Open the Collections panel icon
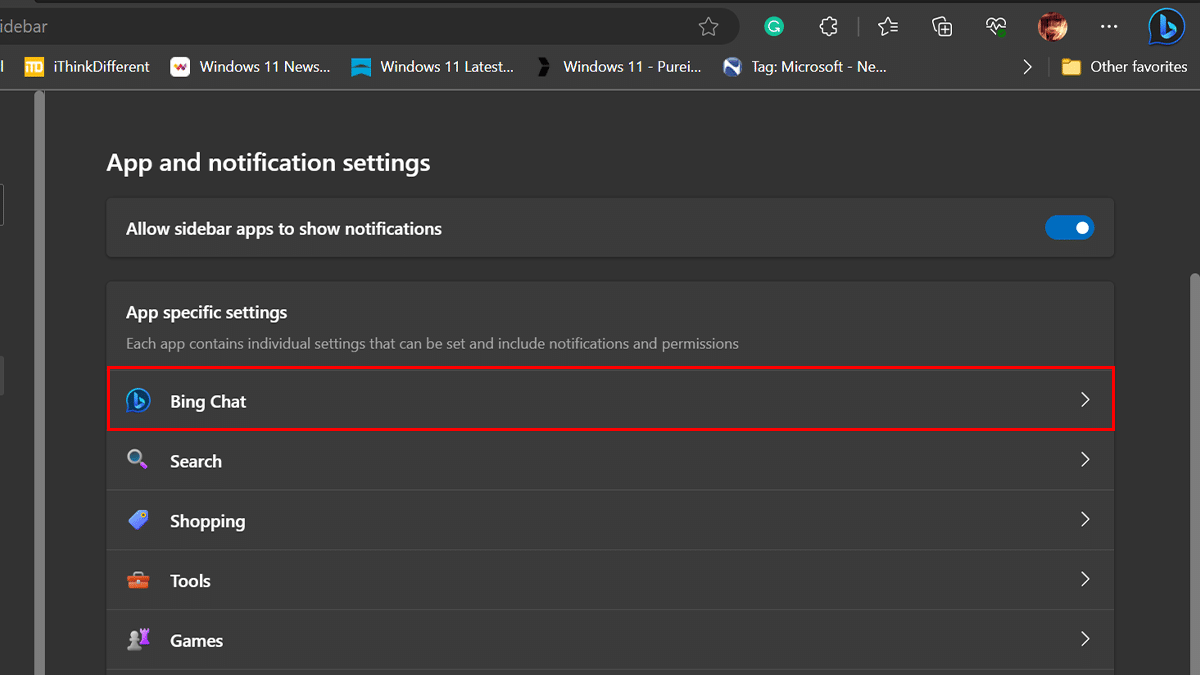 941,27
